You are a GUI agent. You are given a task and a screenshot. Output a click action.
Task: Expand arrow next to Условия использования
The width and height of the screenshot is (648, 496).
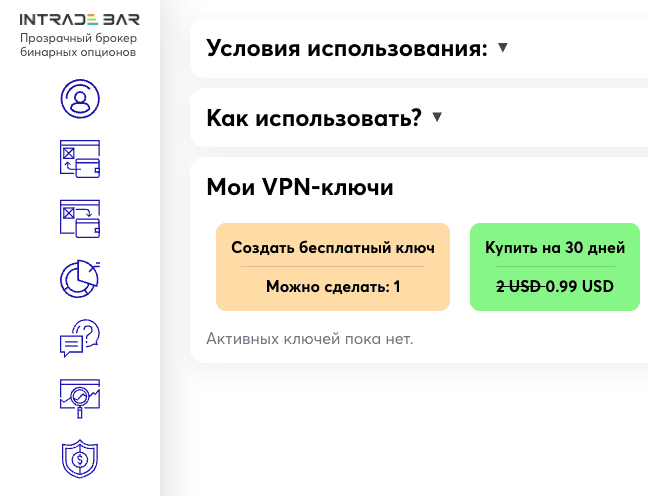(x=502, y=47)
